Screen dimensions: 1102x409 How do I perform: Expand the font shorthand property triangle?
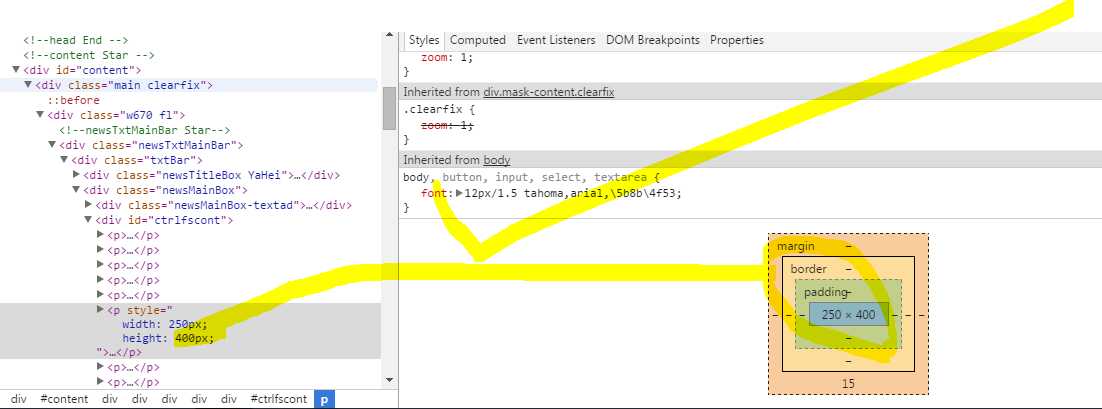click(x=459, y=193)
